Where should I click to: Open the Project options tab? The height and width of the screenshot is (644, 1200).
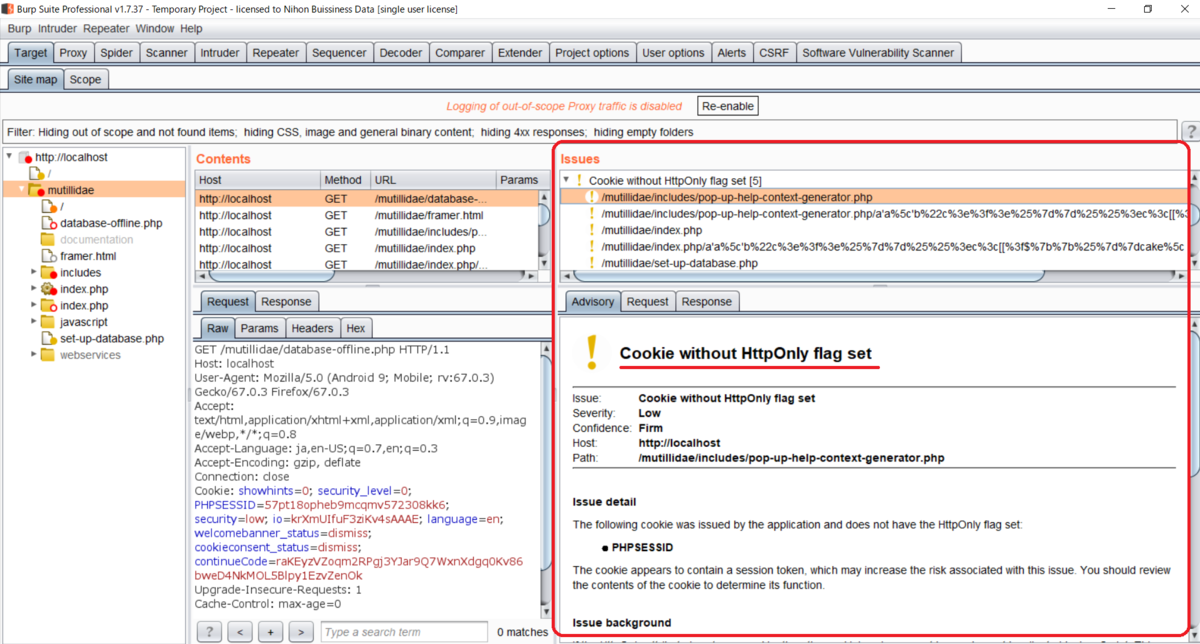[592, 53]
